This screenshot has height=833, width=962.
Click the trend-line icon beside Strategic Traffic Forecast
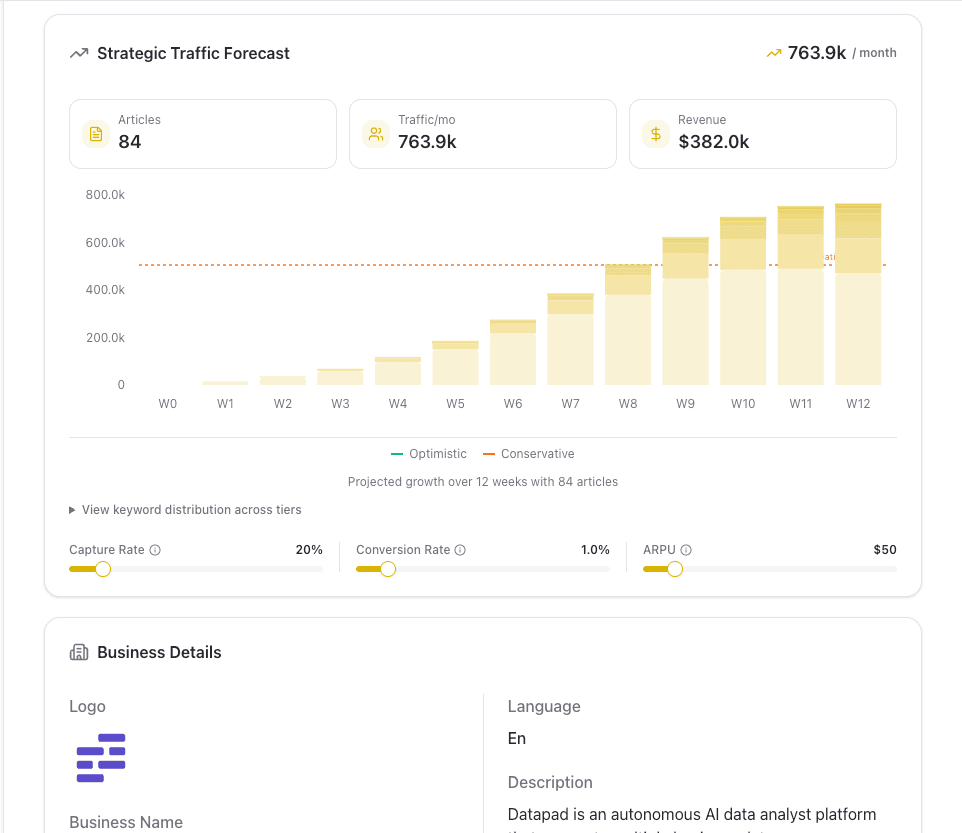click(78, 52)
